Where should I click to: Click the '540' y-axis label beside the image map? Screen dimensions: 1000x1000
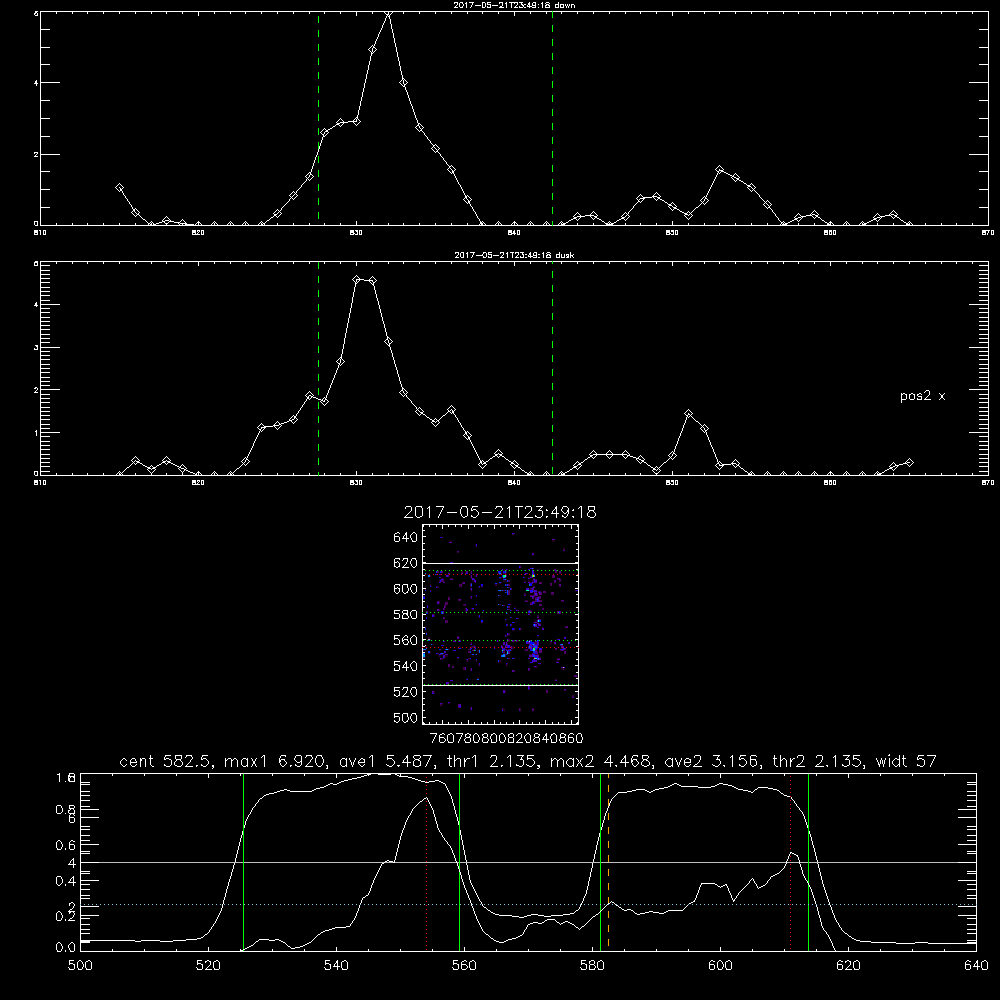406,666
